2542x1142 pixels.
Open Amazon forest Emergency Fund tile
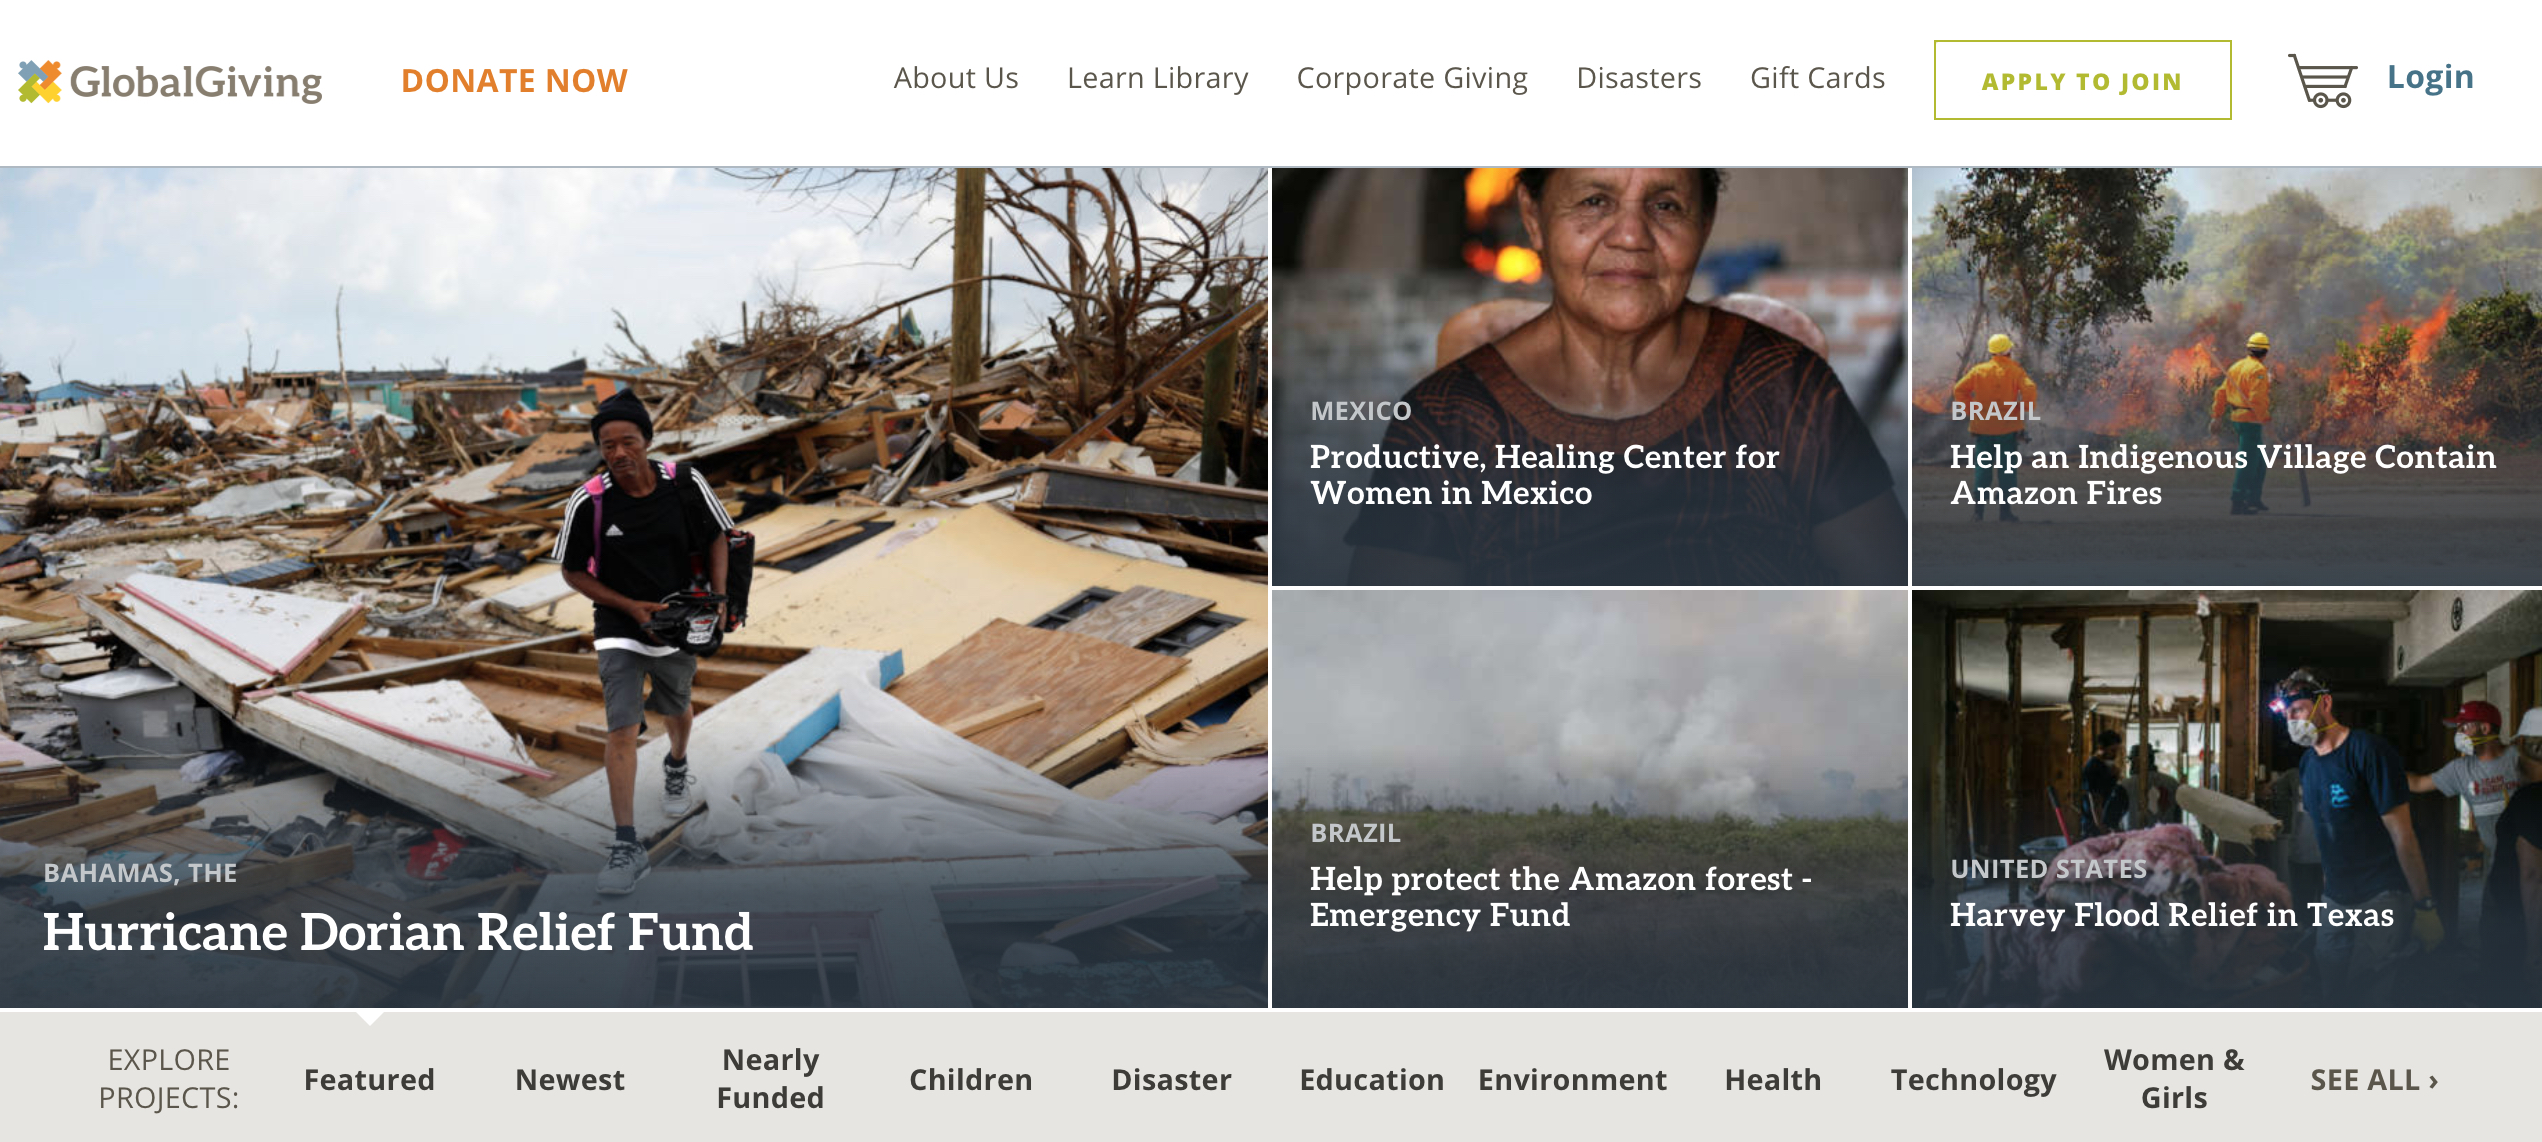(1589, 799)
